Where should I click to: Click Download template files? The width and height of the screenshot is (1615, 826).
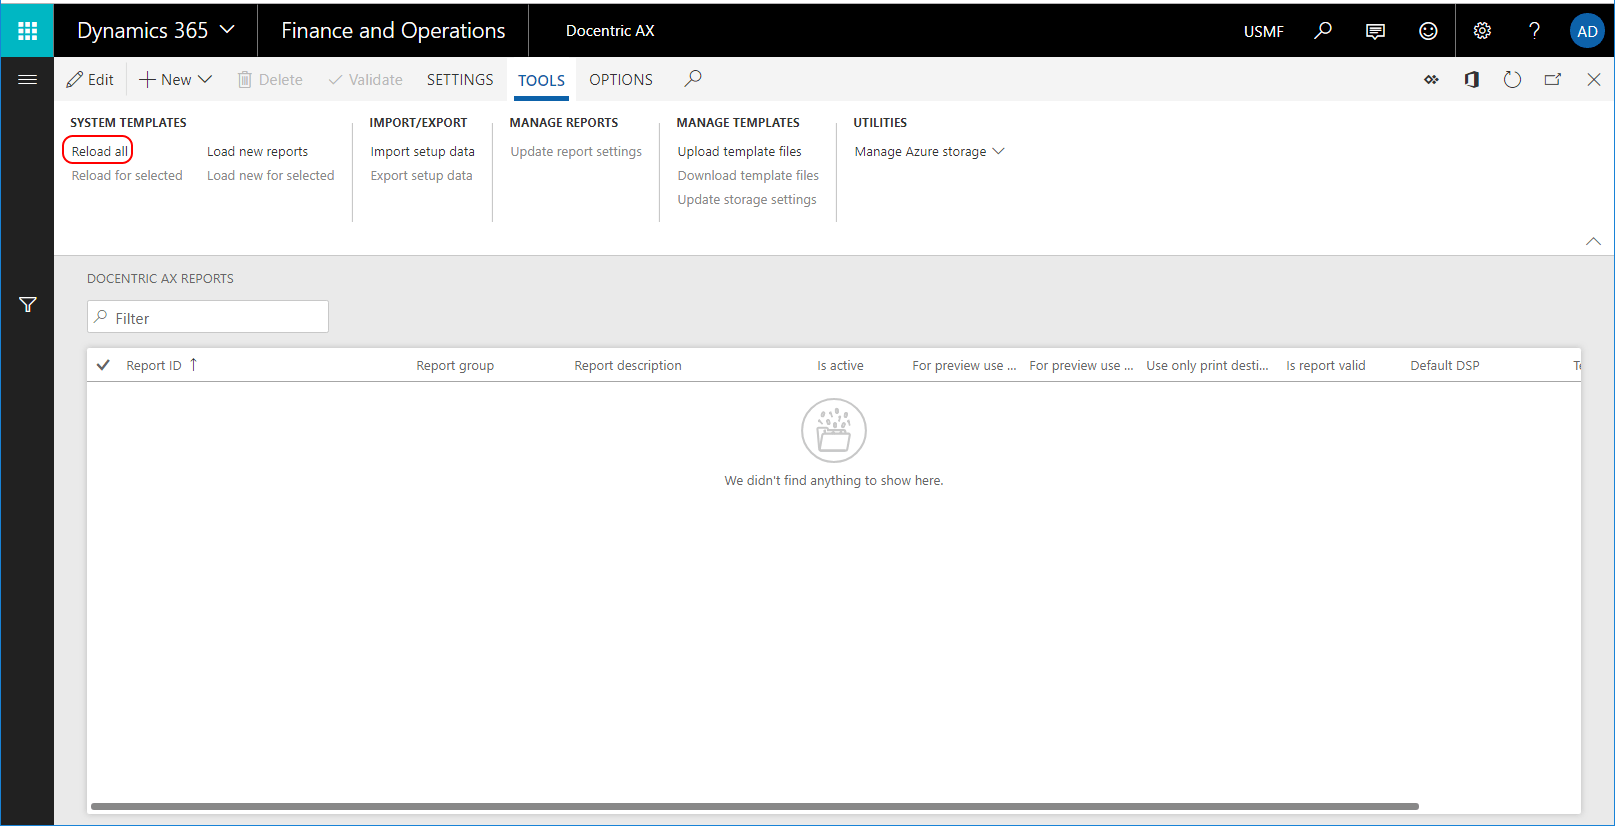[748, 176]
